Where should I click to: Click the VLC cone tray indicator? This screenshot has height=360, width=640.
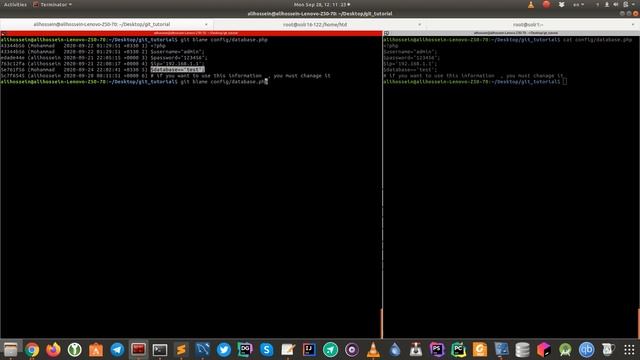[531, 4]
